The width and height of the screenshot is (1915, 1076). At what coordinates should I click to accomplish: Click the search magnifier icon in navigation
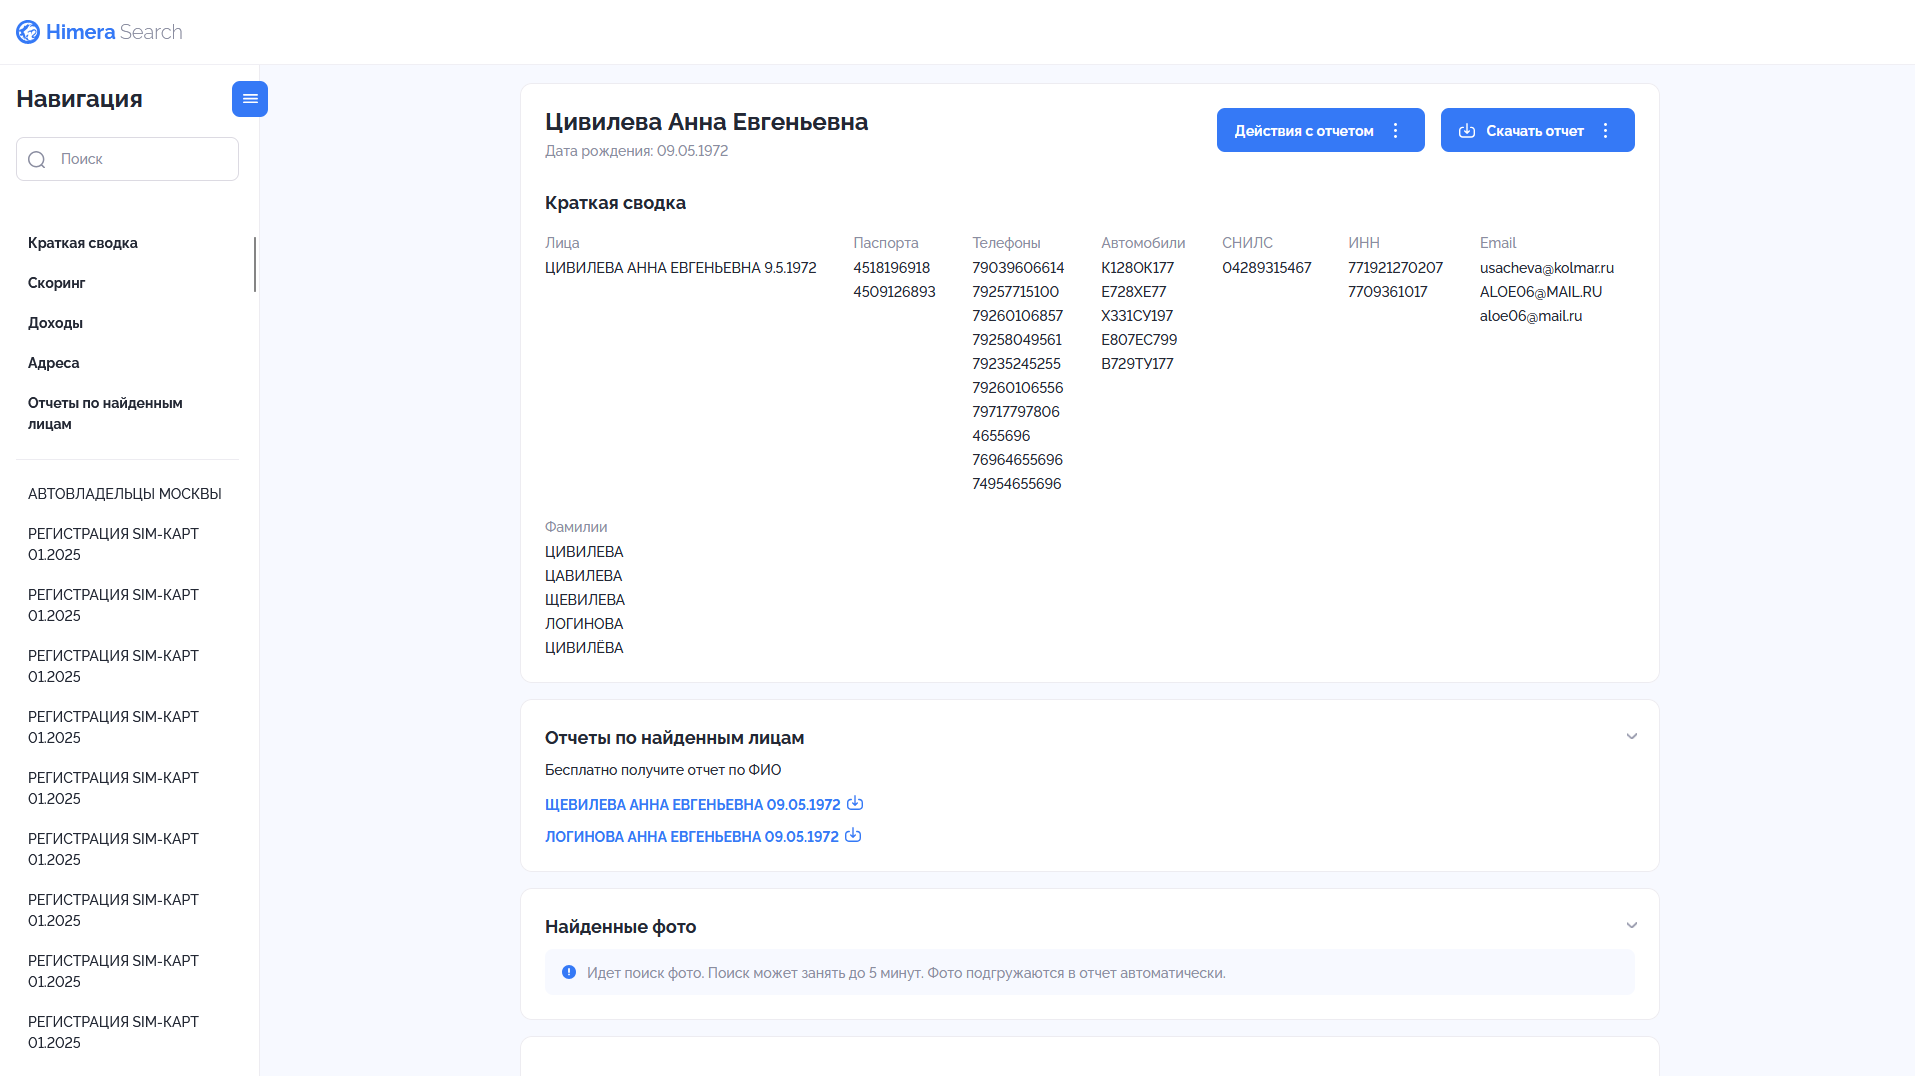click(37, 160)
